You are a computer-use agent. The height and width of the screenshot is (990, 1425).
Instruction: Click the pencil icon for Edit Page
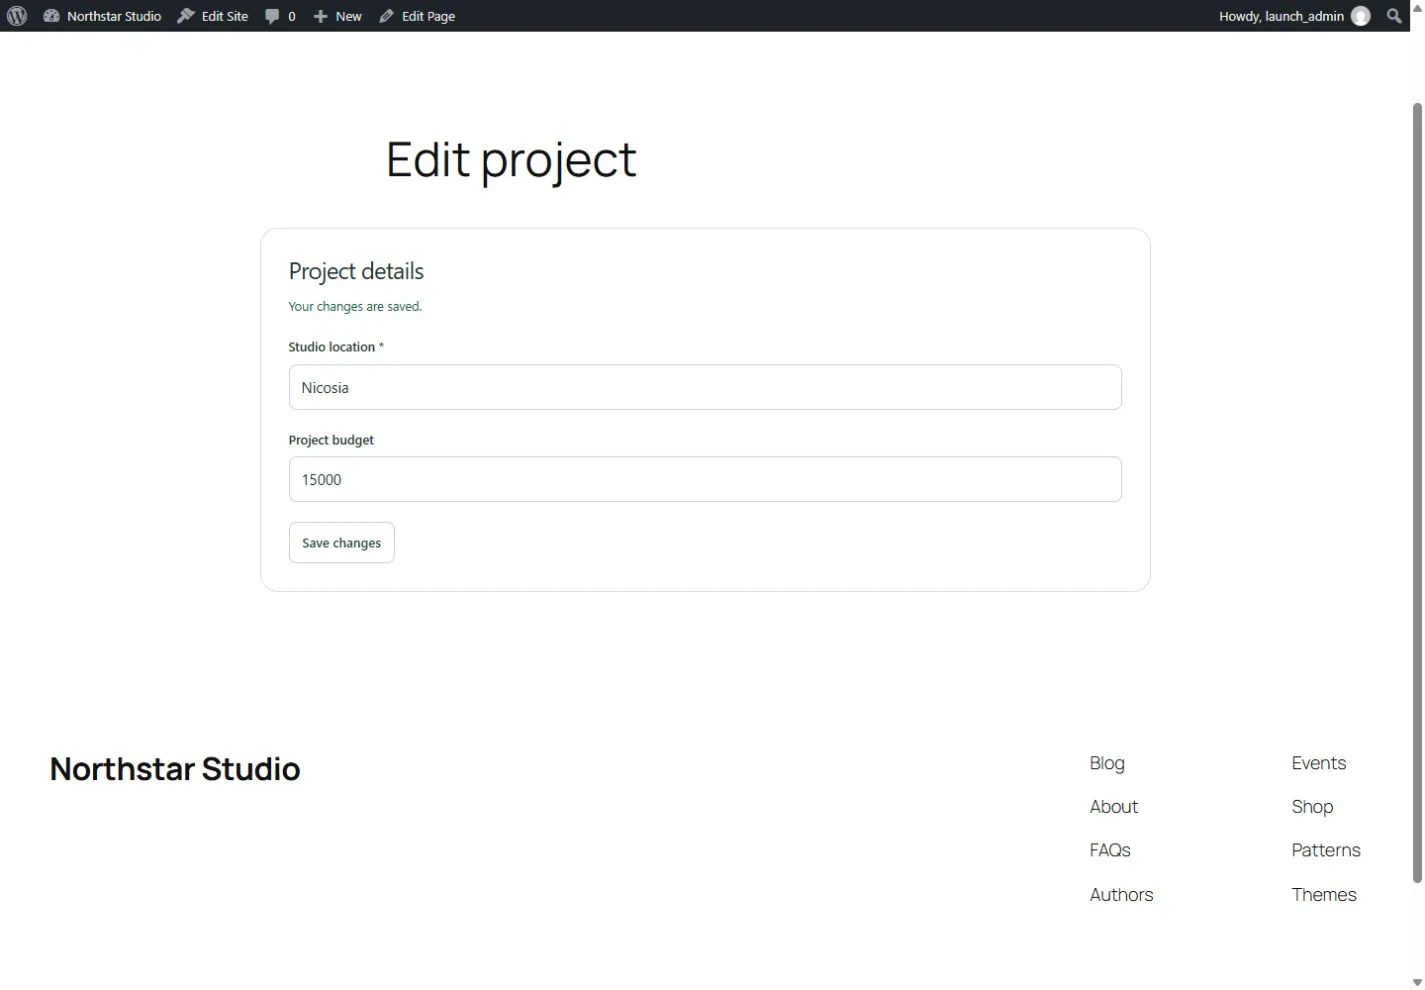[x=386, y=16]
